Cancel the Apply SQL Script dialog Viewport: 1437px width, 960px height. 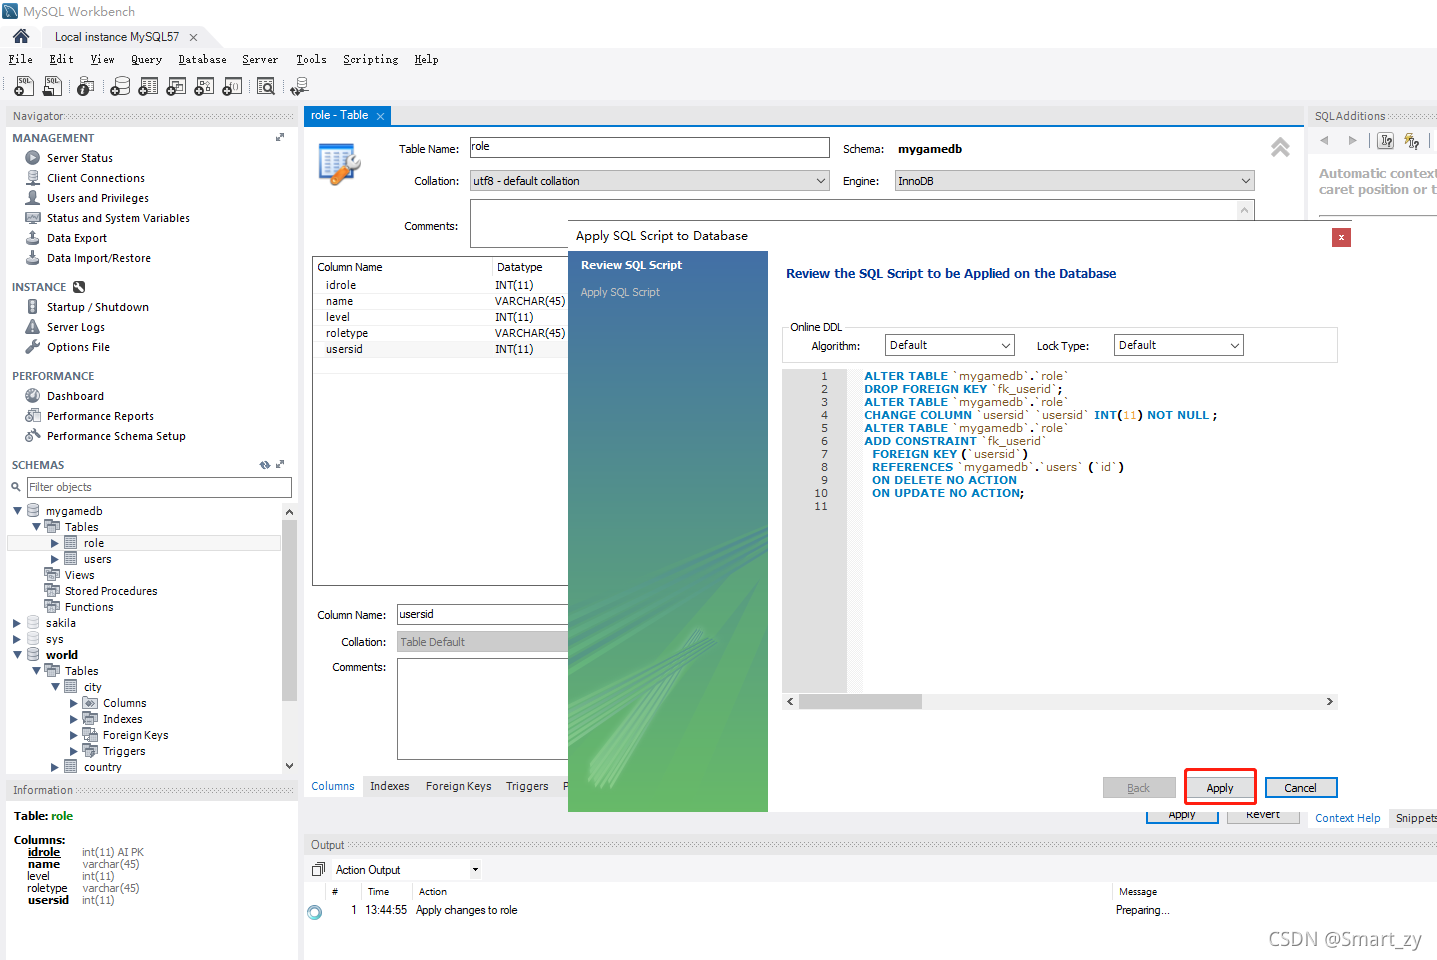point(1300,788)
